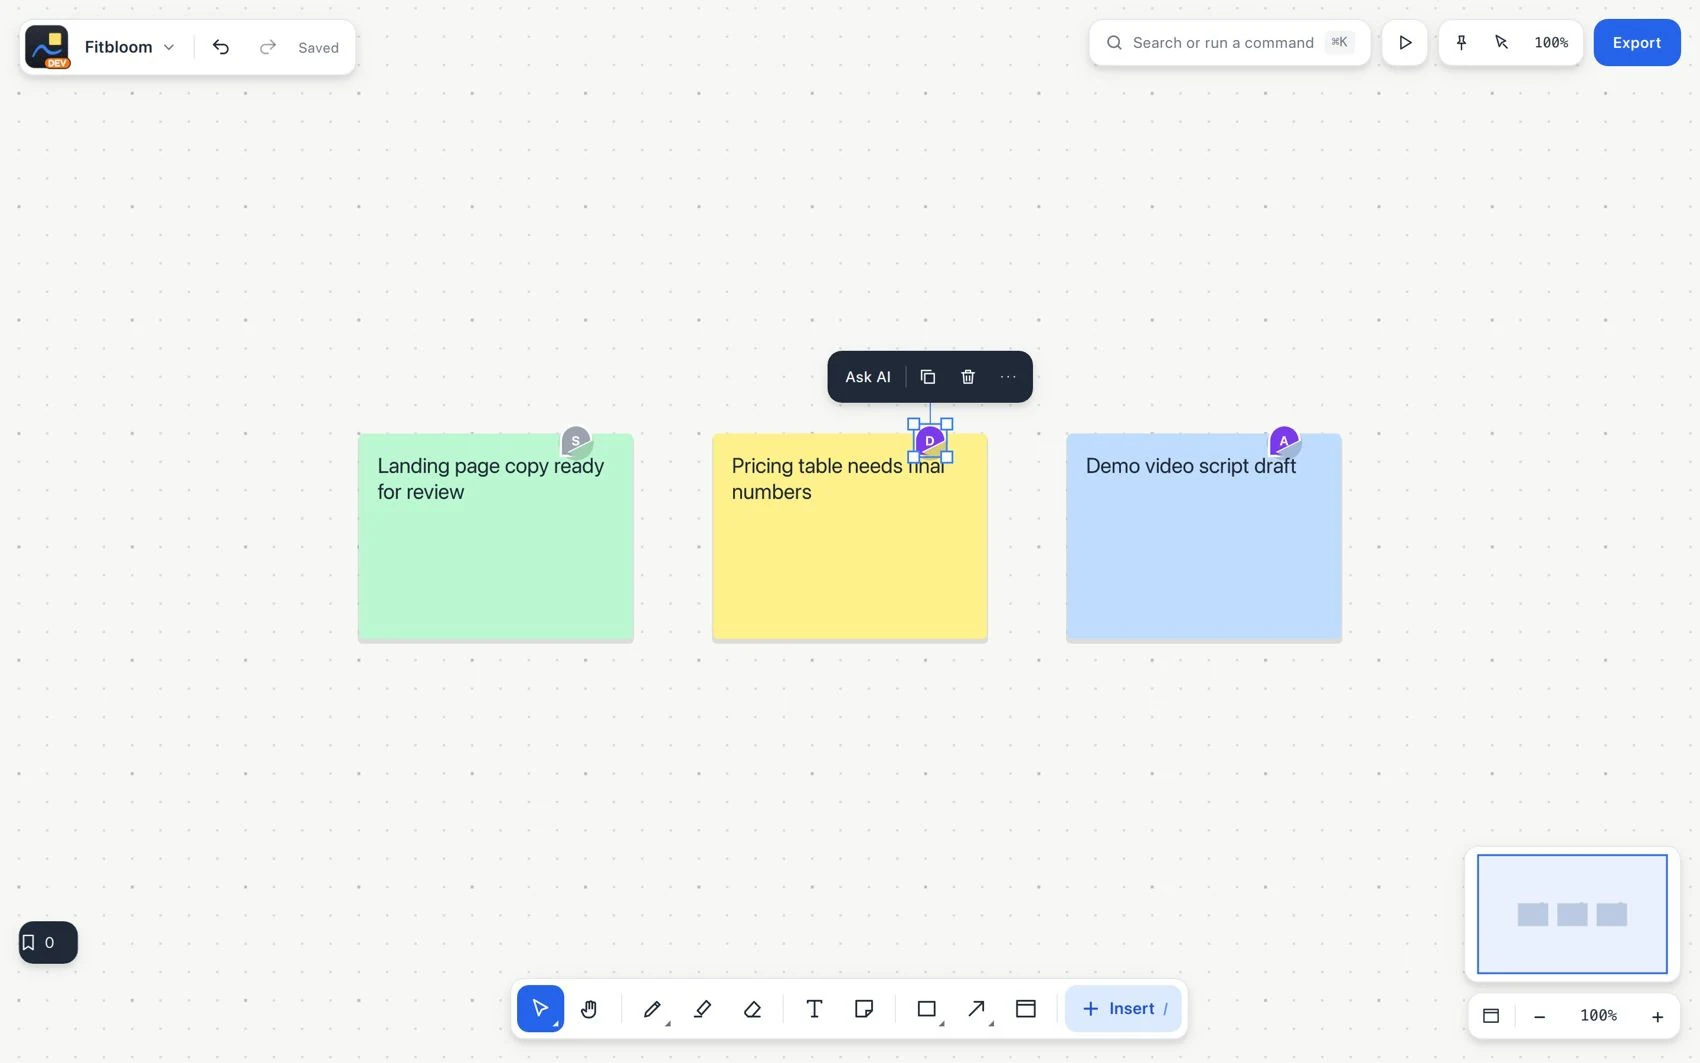Activate the hand pan tool
Viewport: 1700px width, 1063px height.
589,1008
